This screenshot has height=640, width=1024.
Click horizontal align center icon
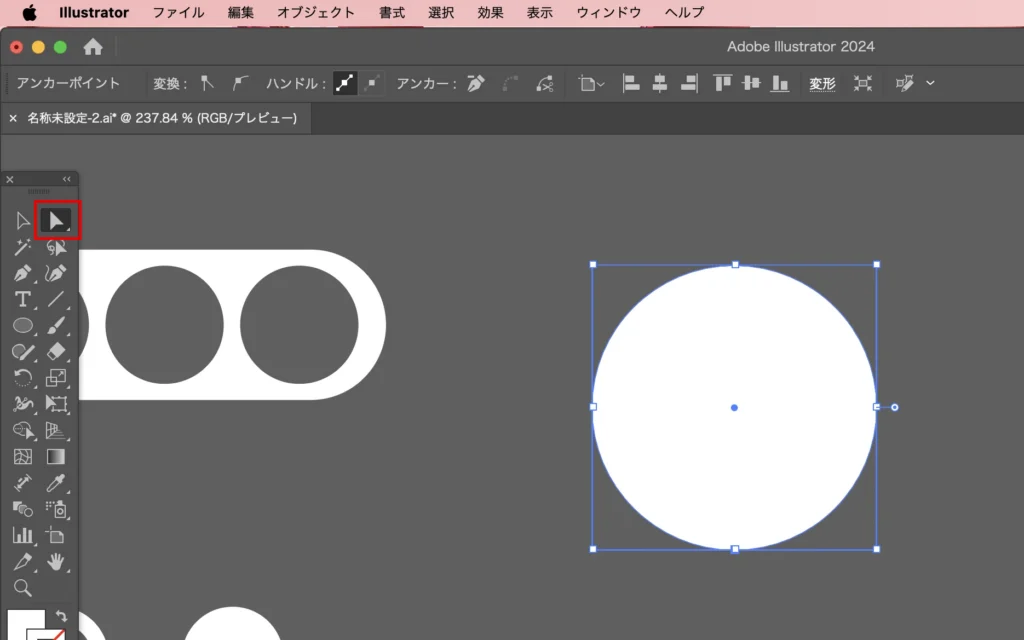[659, 84]
